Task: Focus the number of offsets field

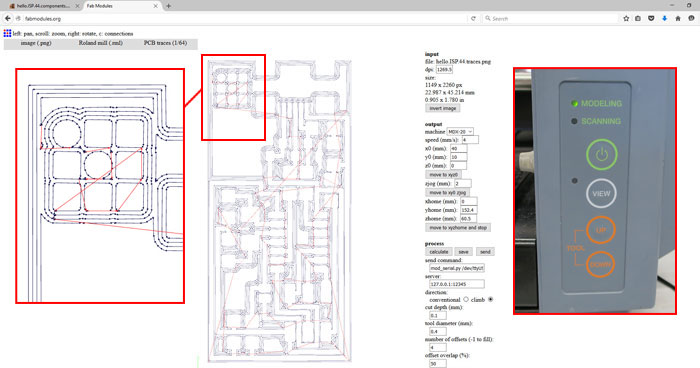Action: tap(438, 347)
